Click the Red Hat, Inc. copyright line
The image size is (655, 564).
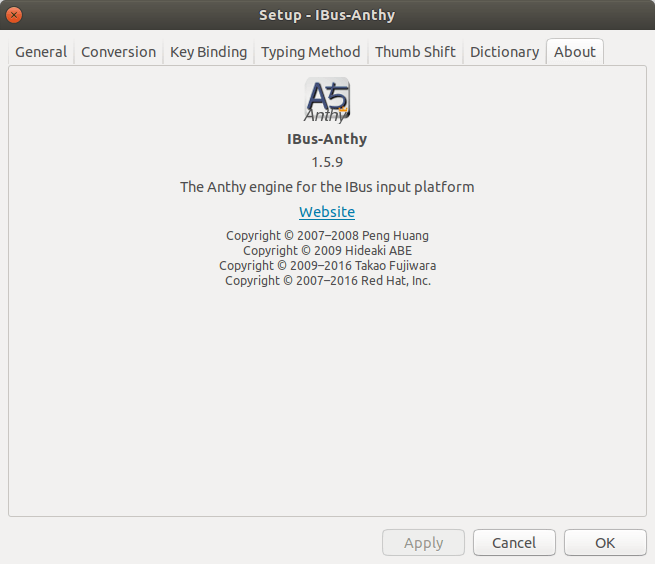pos(328,281)
